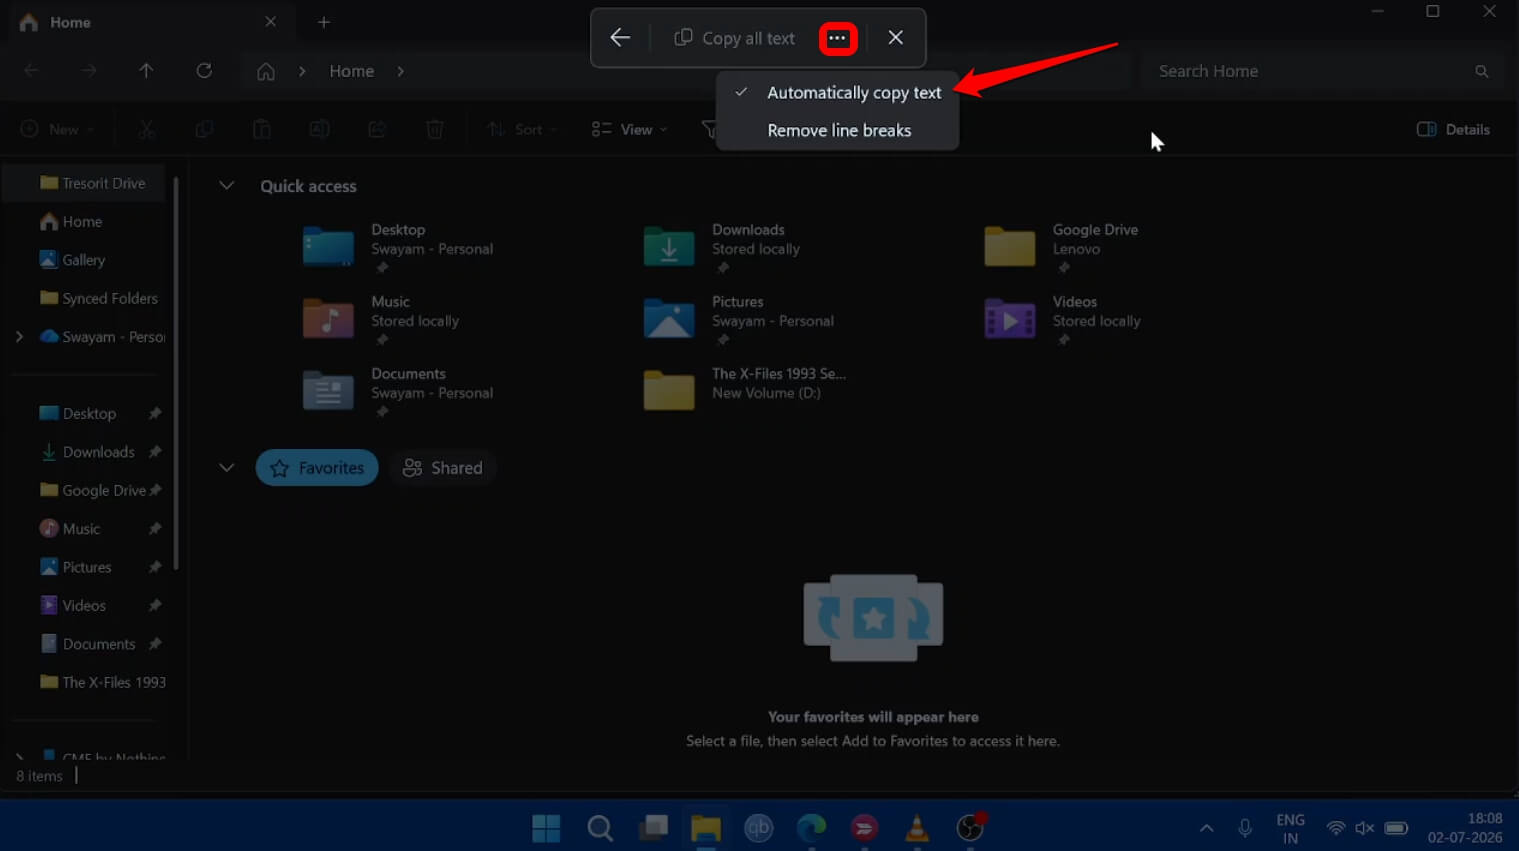Expand Swayam - Personal sidebar node
The image size is (1519, 851).
(x=19, y=337)
